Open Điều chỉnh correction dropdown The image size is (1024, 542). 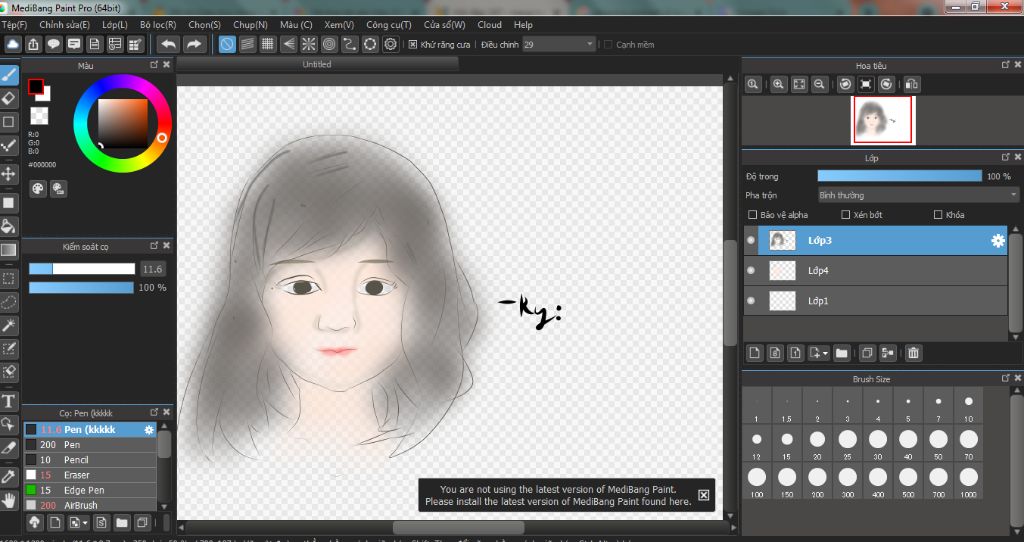coord(558,44)
